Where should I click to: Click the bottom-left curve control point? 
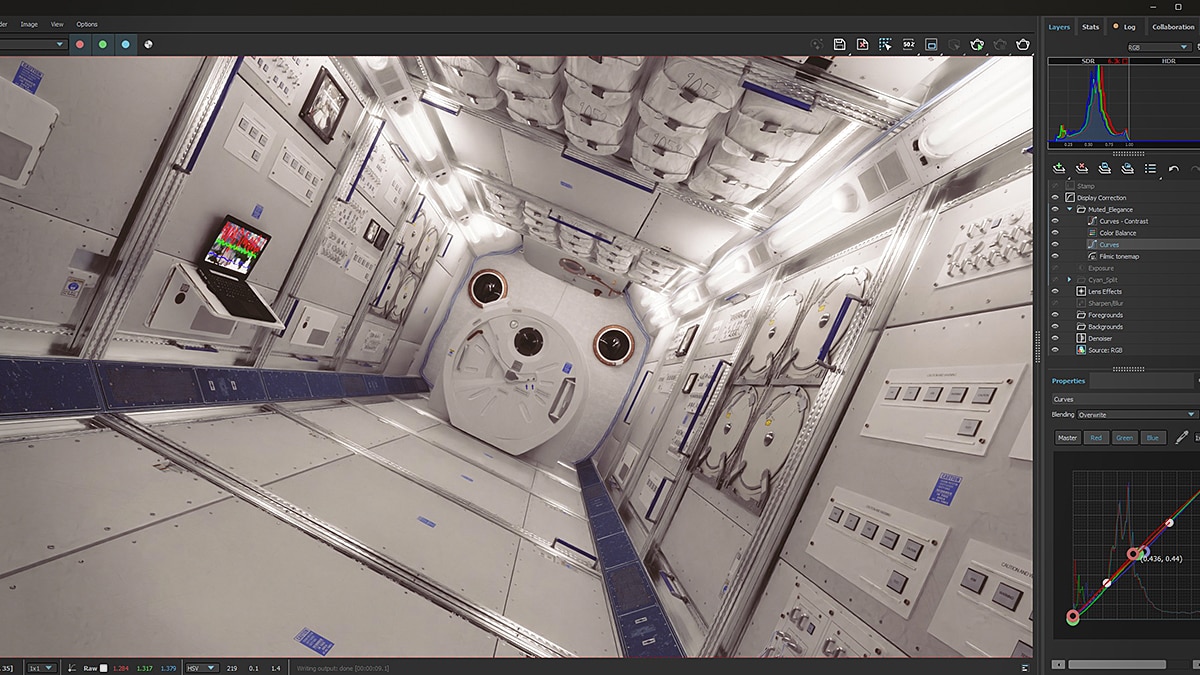tap(1073, 618)
